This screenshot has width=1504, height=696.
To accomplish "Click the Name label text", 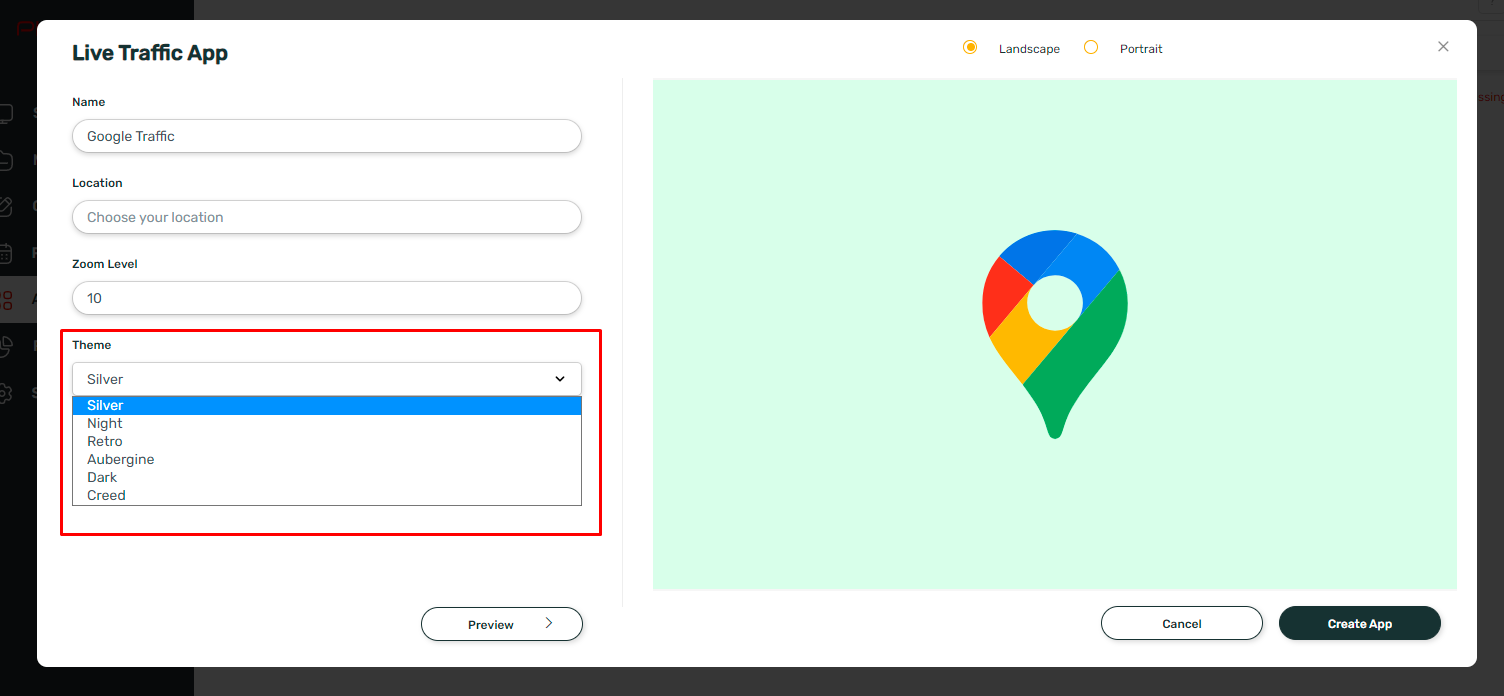I will point(89,102).
